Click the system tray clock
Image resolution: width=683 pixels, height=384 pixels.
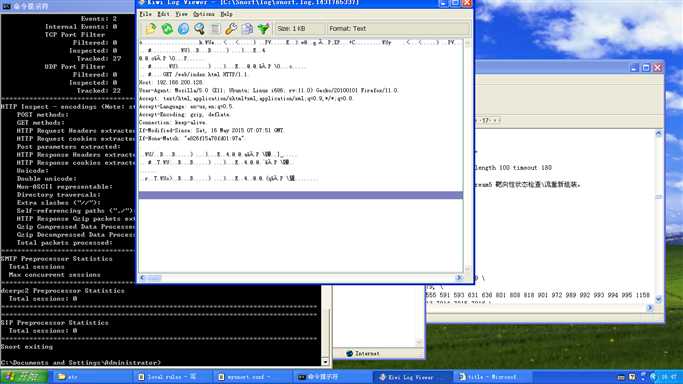click(669, 377)
